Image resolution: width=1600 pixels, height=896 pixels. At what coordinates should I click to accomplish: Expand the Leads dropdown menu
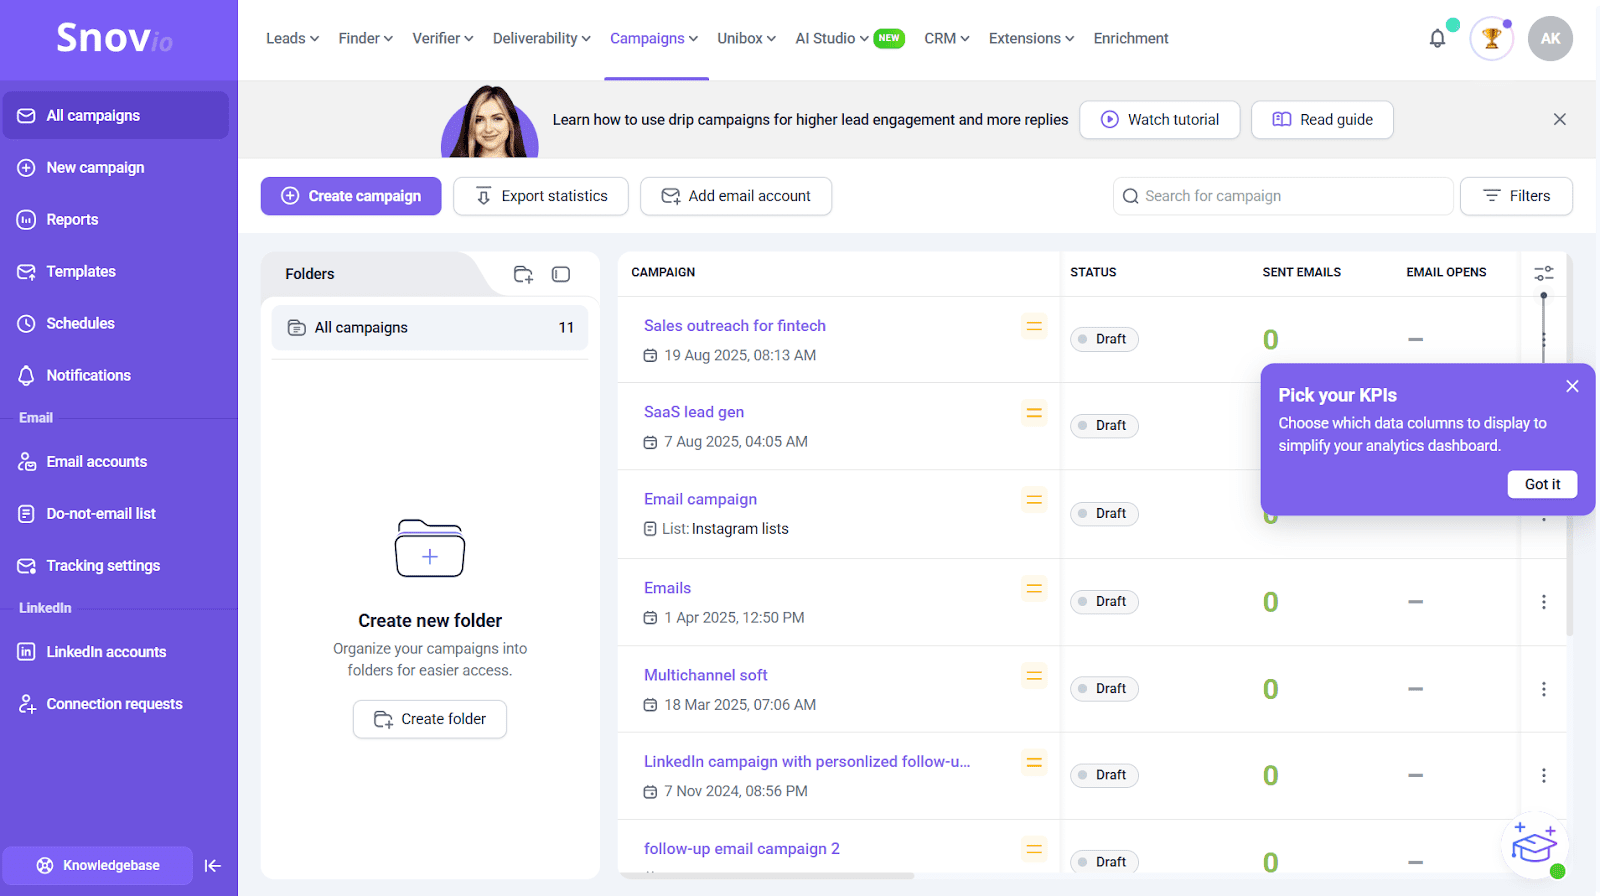(x=292, y=39)
